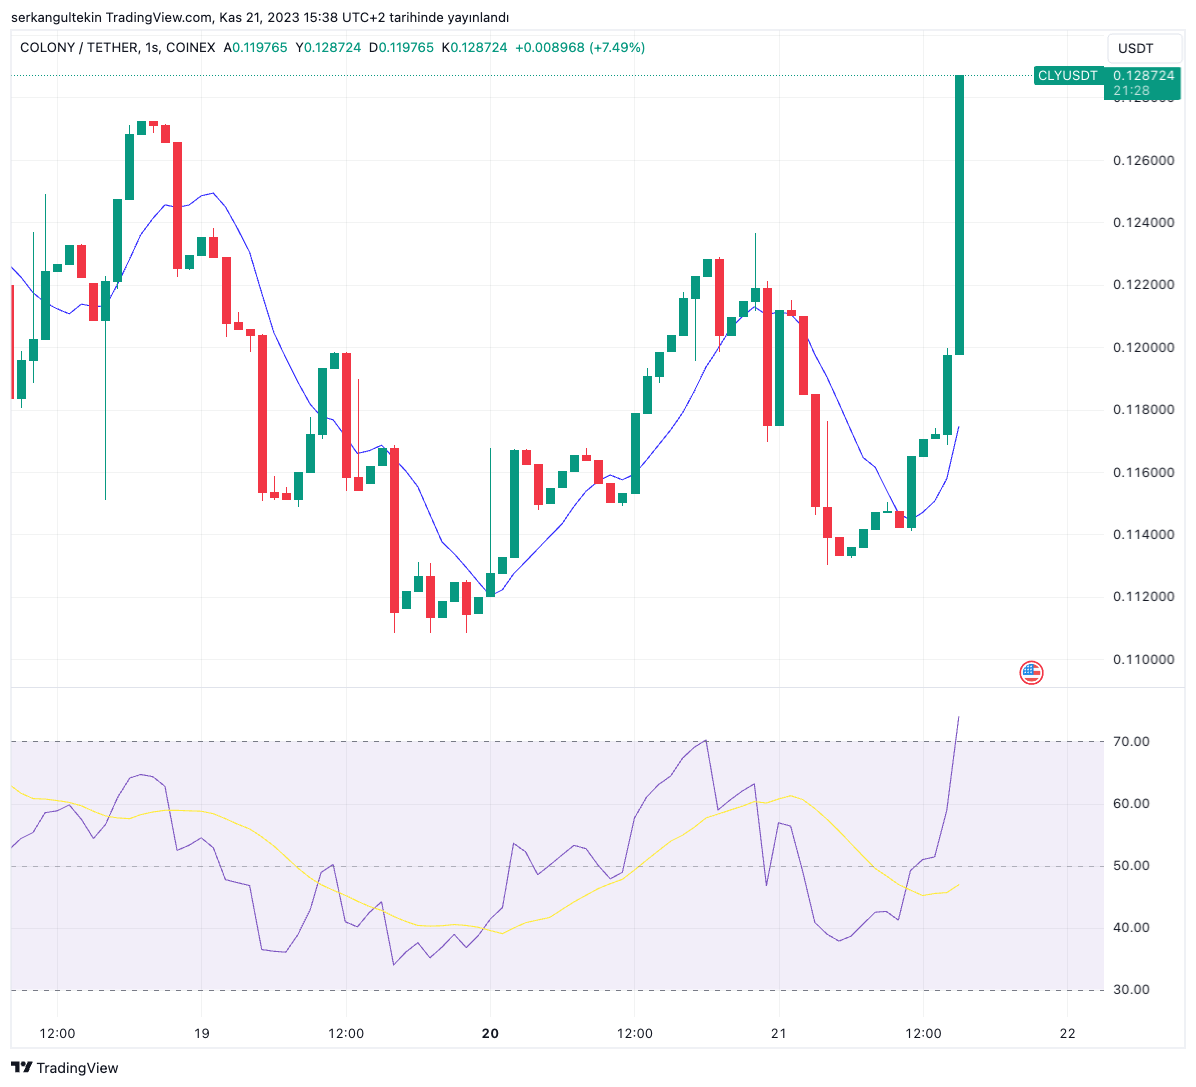Click the 0.126000 price axis label

coord(1143,160)
